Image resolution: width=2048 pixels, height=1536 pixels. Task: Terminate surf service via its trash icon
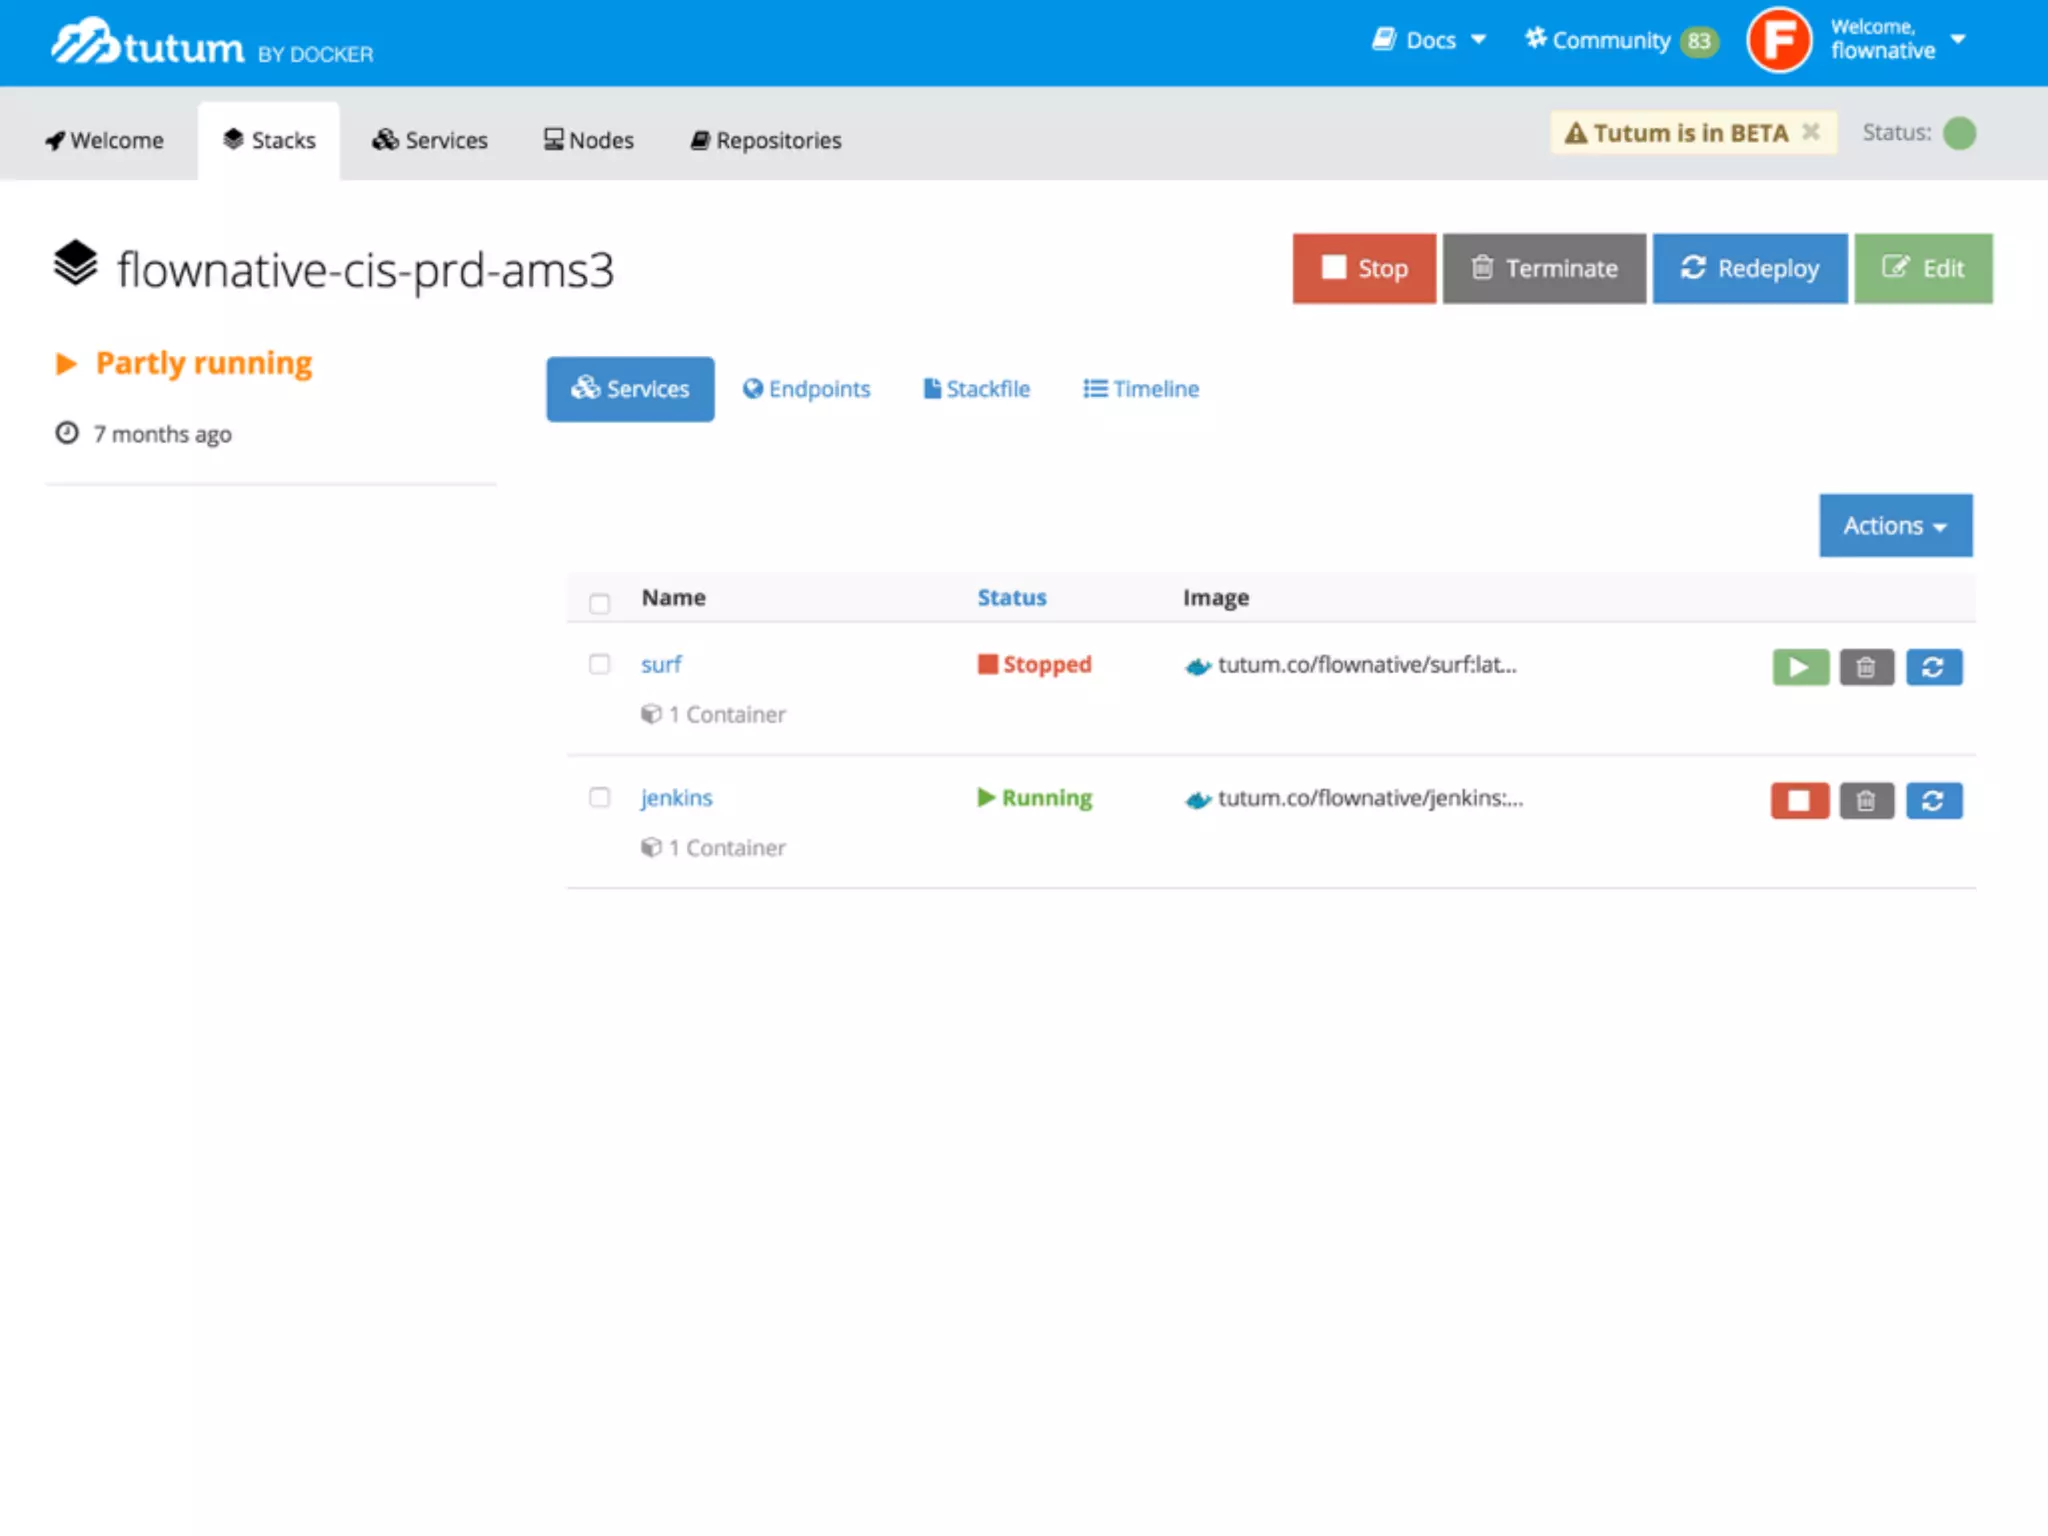point(1866,667)
